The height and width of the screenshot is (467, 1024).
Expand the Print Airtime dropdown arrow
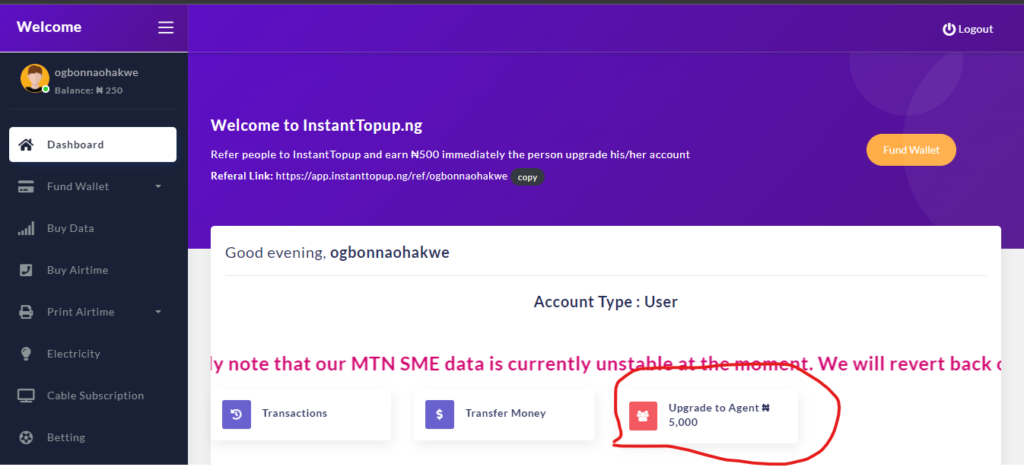158,312
